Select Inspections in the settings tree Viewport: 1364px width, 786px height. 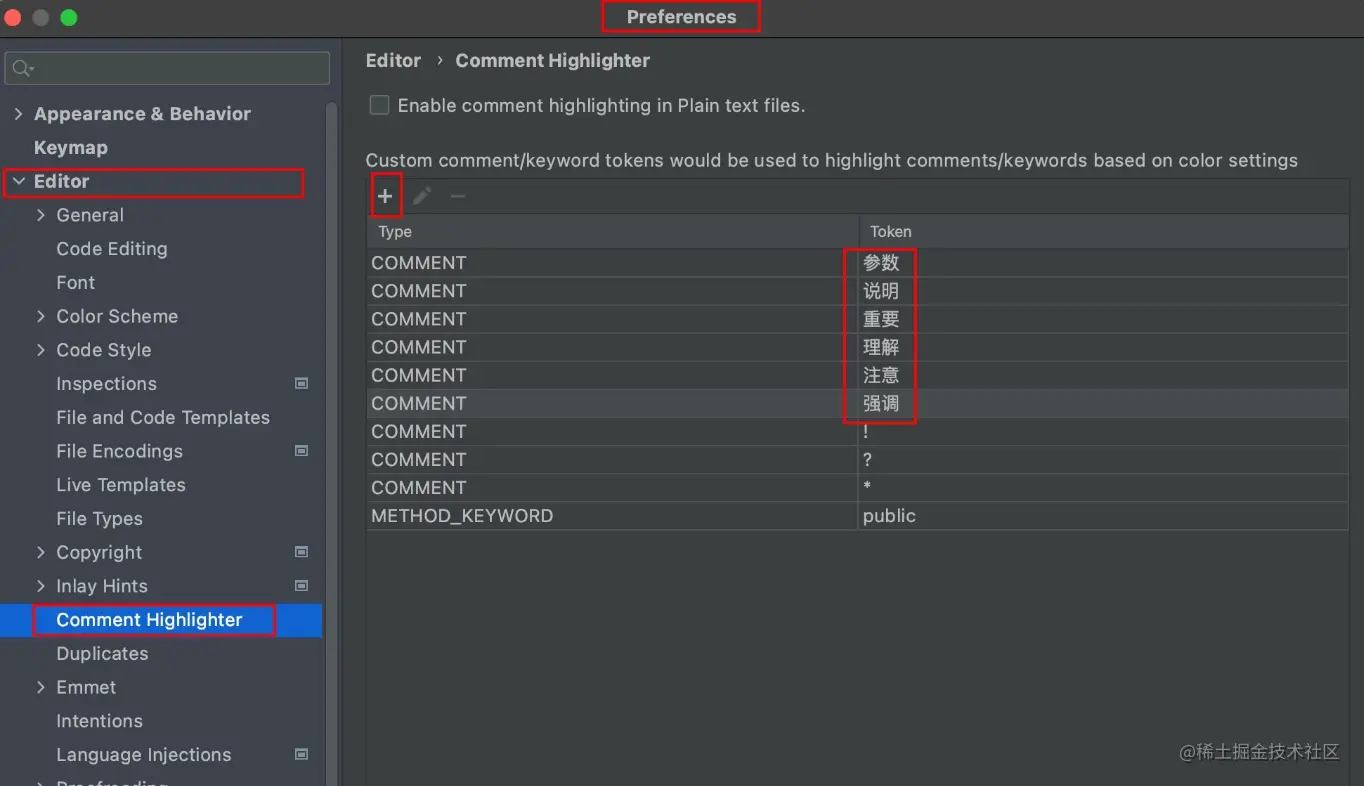coord(107,384)
